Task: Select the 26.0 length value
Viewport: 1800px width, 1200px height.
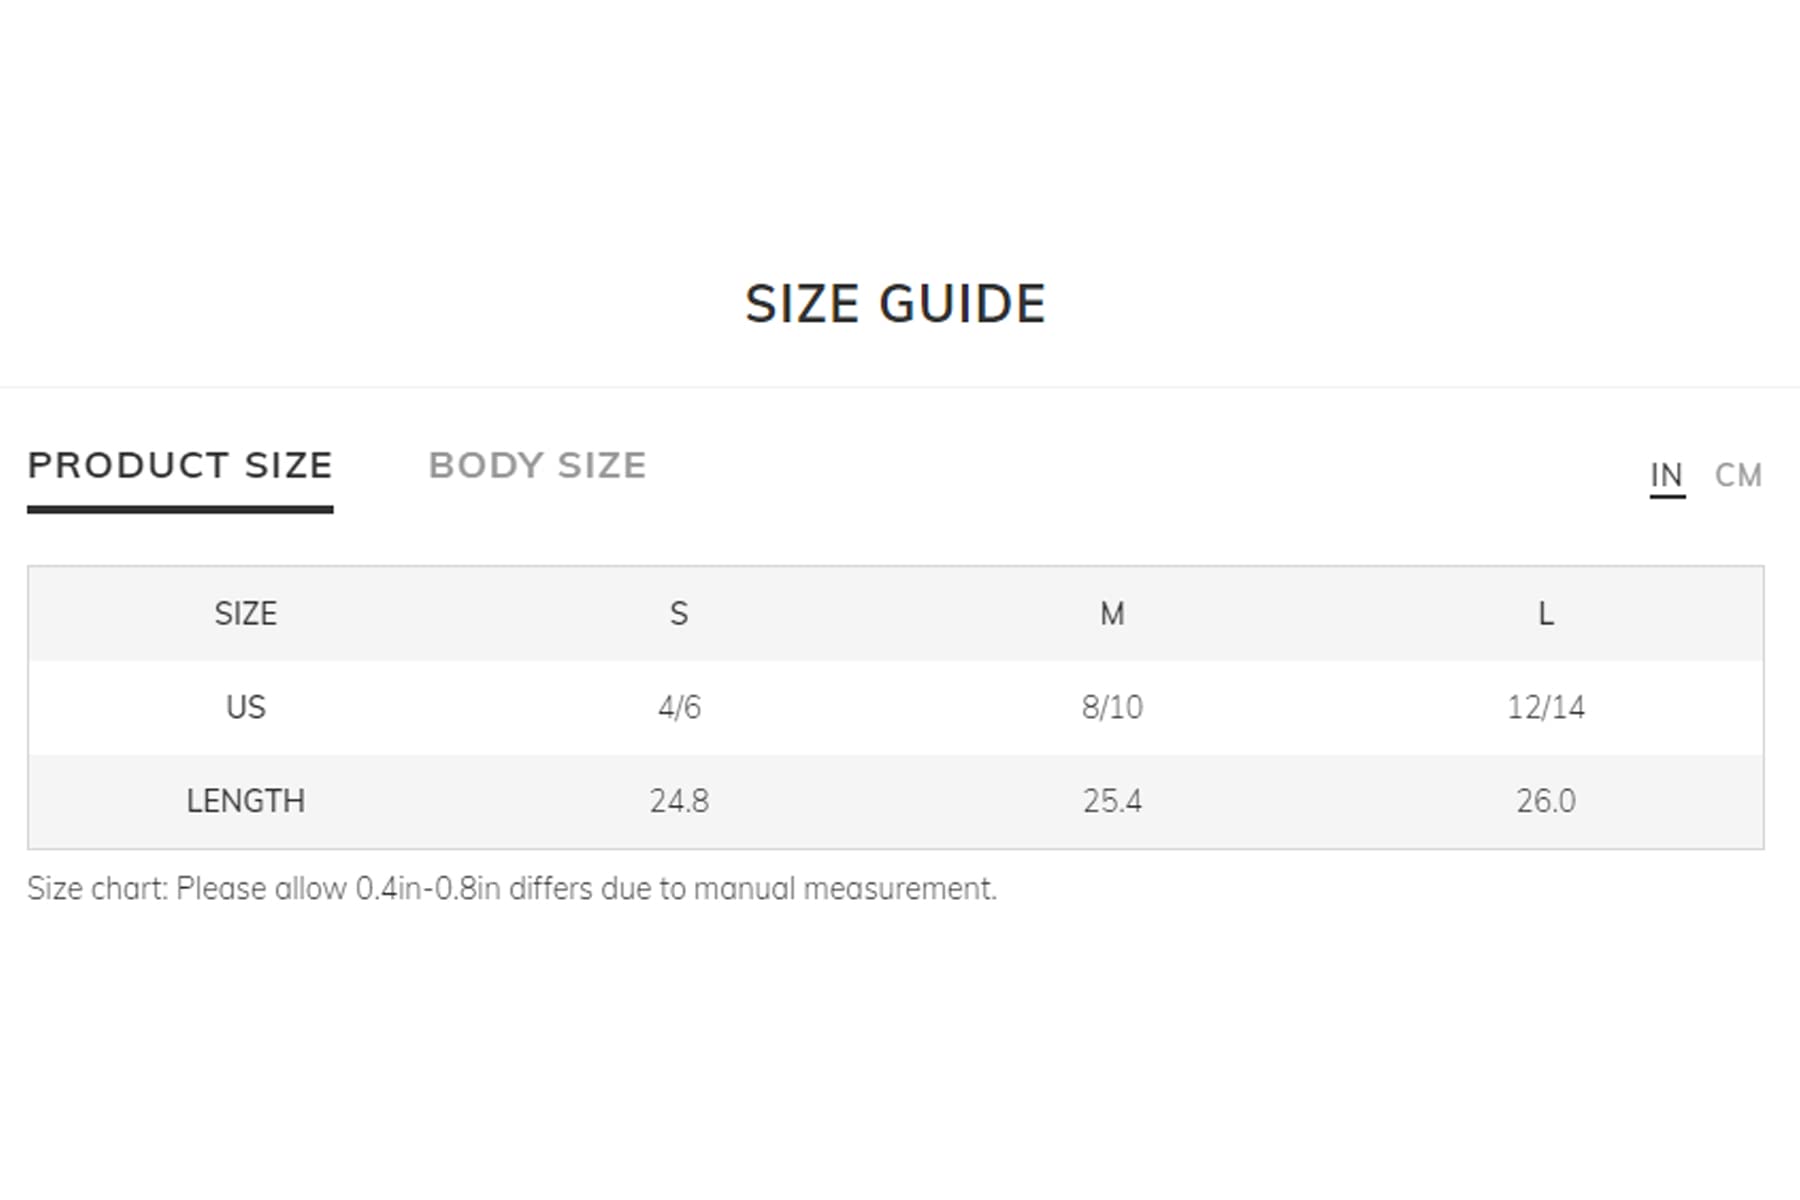Action: 1545,801
